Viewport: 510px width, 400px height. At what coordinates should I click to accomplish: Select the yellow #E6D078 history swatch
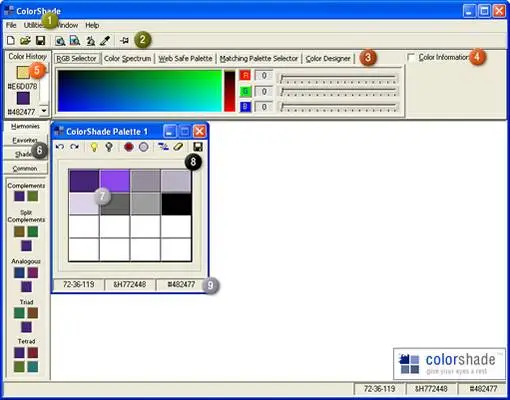tap(23, 72)
